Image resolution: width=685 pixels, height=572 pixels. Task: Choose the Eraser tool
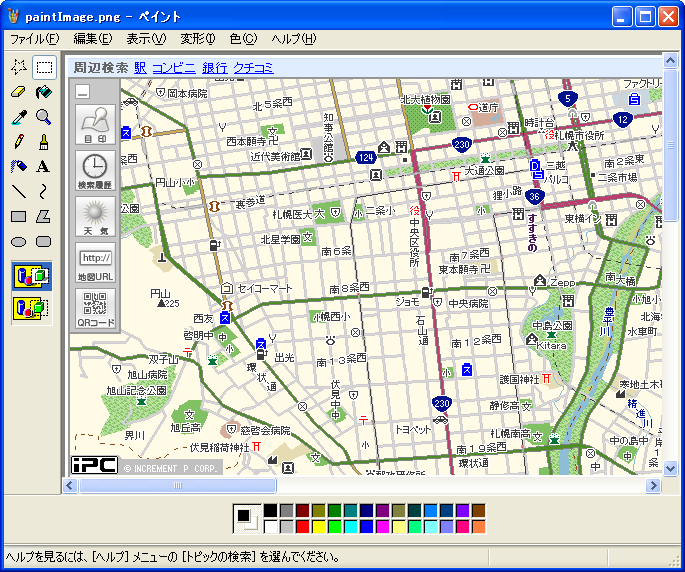pos(19,92)
